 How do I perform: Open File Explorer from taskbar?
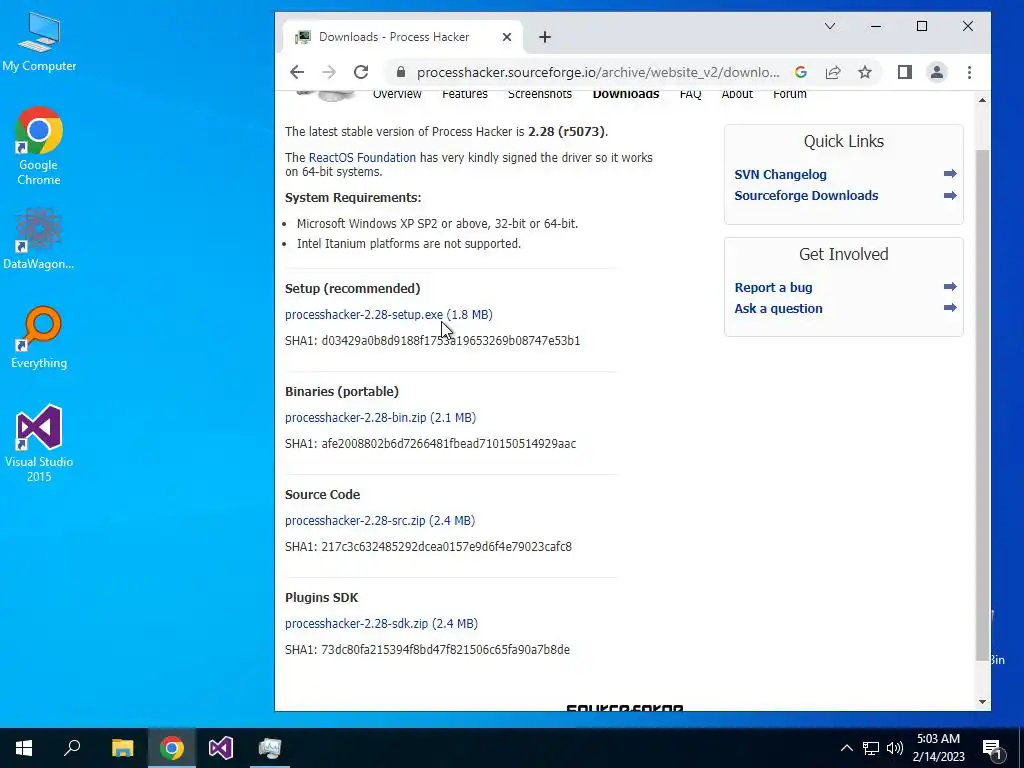click(122, 748)
